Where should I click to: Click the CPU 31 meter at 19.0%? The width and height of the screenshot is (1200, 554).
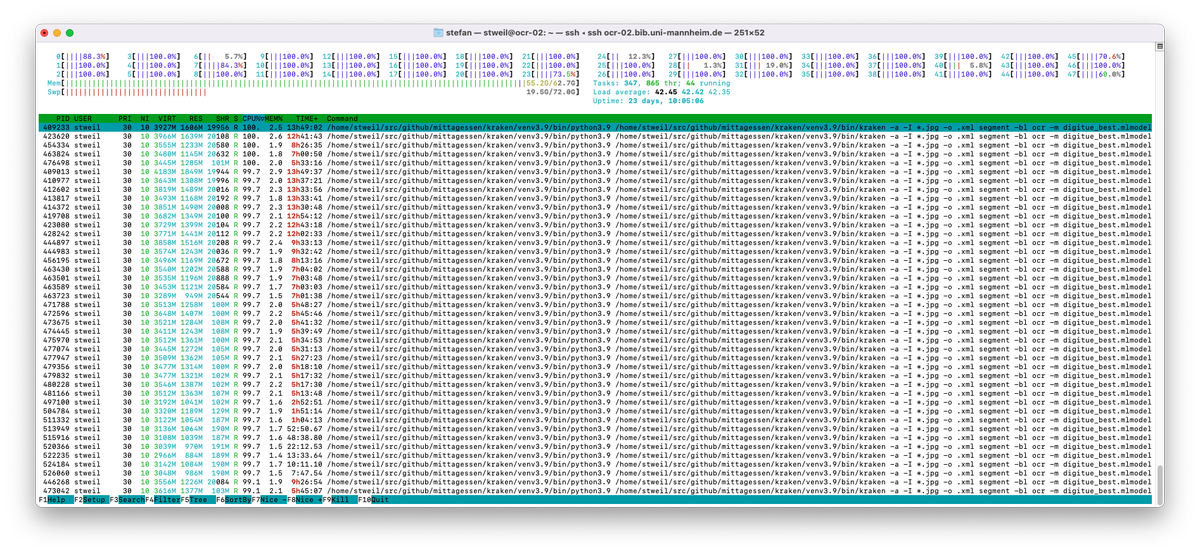[x=764, y=65]
